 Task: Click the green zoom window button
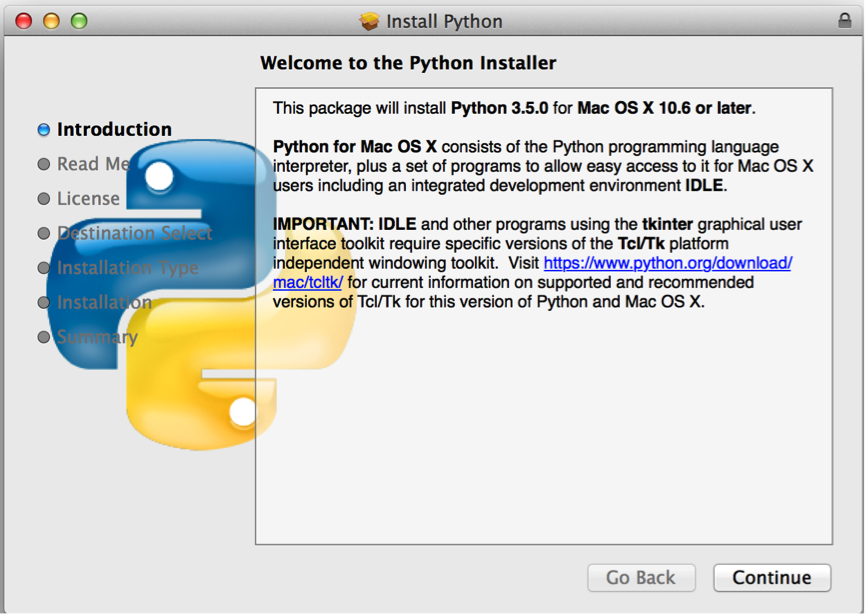[x=79, y=22]
